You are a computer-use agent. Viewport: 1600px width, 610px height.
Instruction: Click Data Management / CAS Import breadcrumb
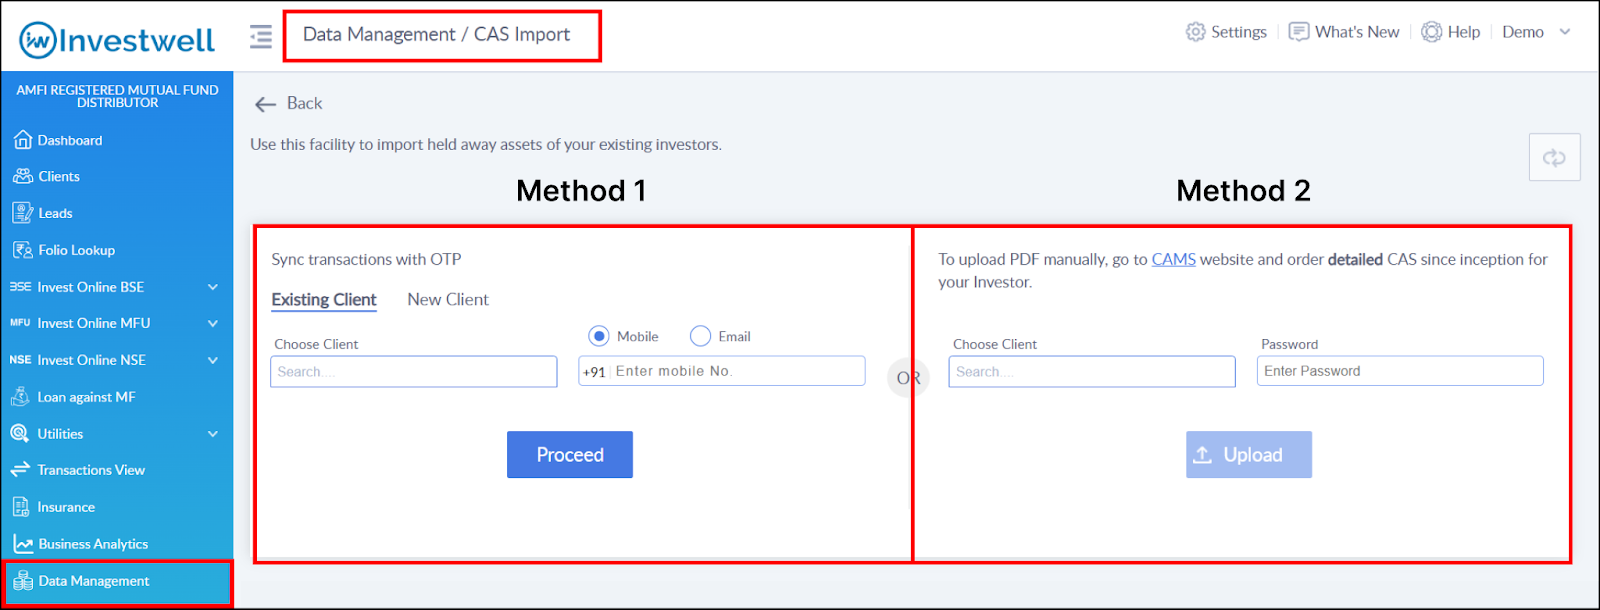point(436,35)
